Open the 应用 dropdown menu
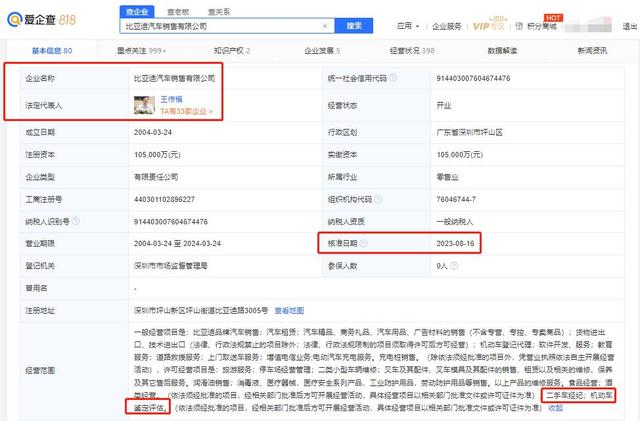The width and height of the screenshot is (640, 421). [x=408, y=26]
